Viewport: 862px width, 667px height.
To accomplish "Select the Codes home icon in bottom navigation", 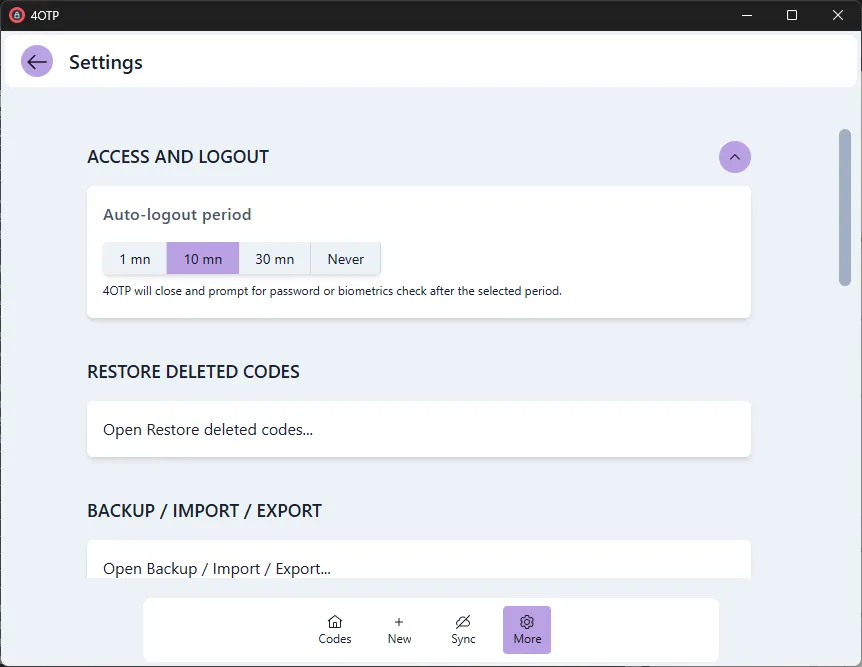I will [x=335, y=622].
